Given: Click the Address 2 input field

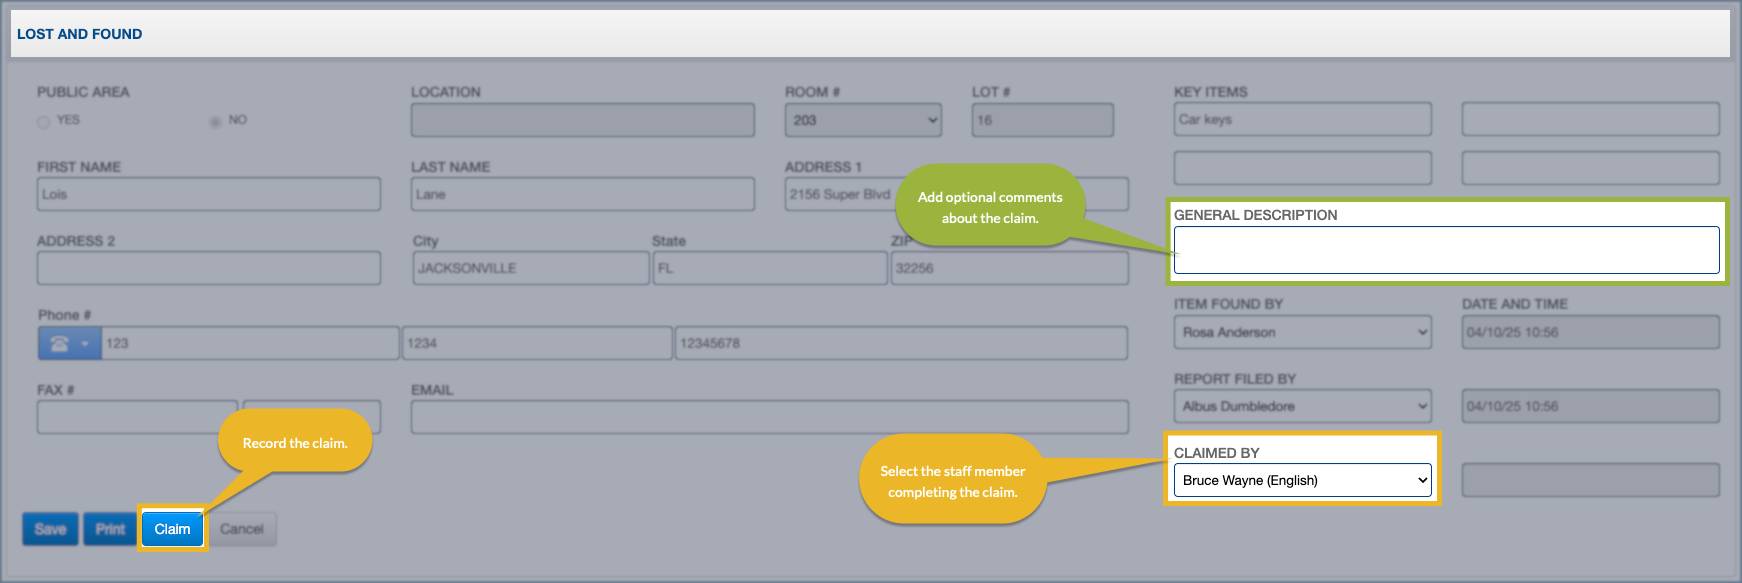Looking at the screenshot, I should pos(208,268).
